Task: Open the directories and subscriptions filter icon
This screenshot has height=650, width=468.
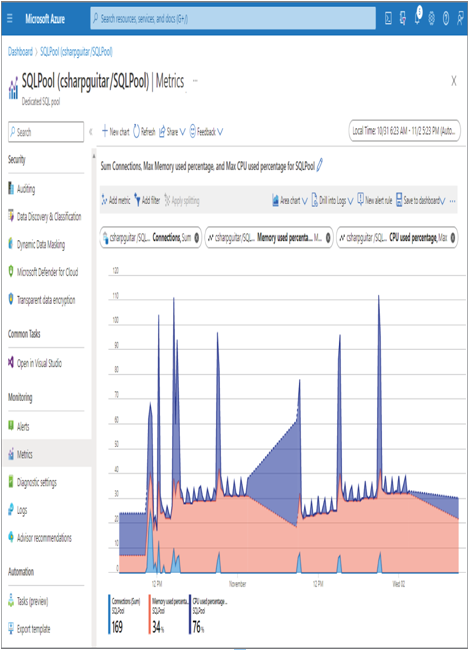Action: pyautogui.click(x=403, y=19)
